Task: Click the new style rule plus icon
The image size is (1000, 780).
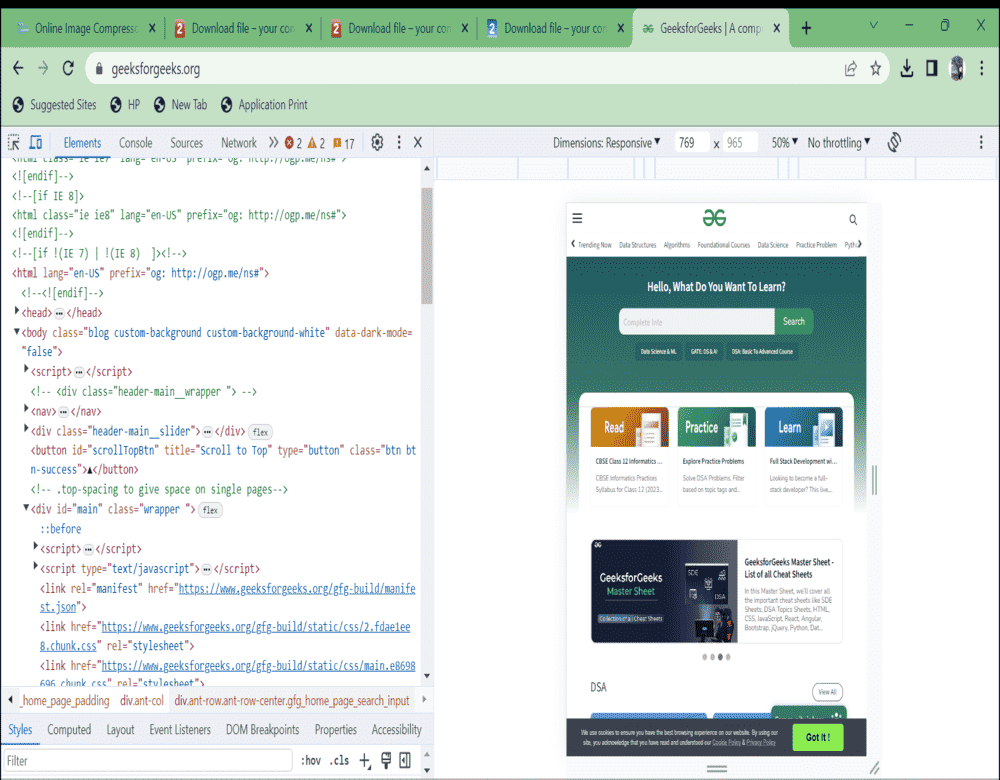Action: pos(365,761)
